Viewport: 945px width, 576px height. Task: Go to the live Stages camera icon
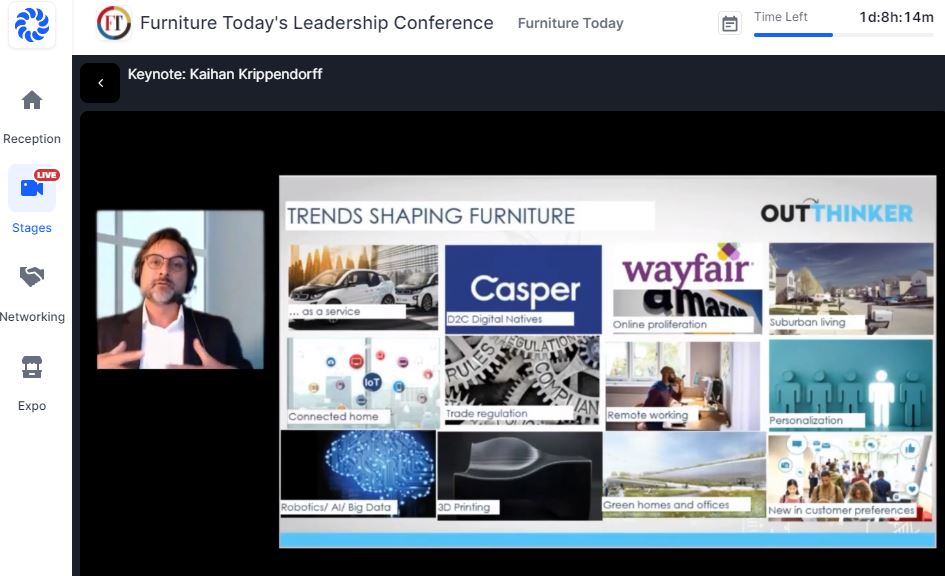pyautogui.click(x=32, y=188)
